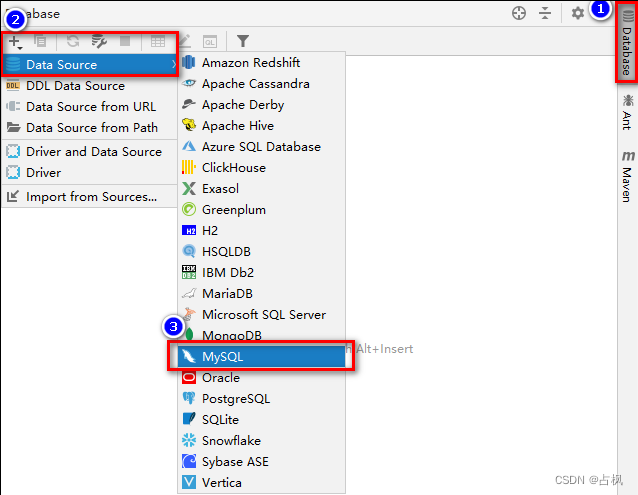
Task: Click the chevron arrow on Data Source row
Action: point(174,64)
